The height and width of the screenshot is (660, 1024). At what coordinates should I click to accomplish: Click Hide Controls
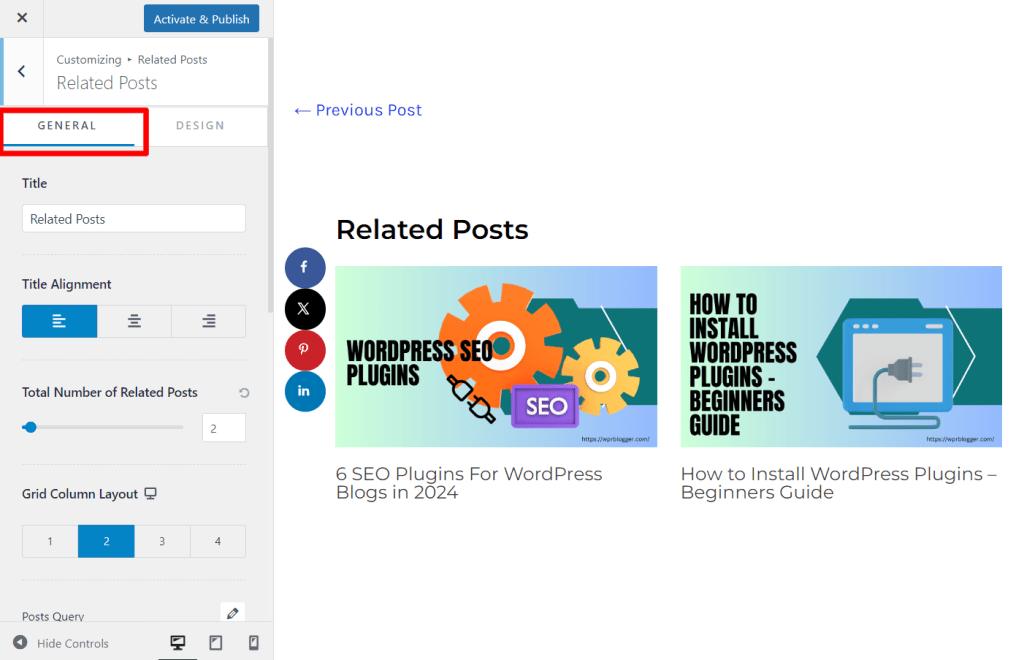[61, 643]
